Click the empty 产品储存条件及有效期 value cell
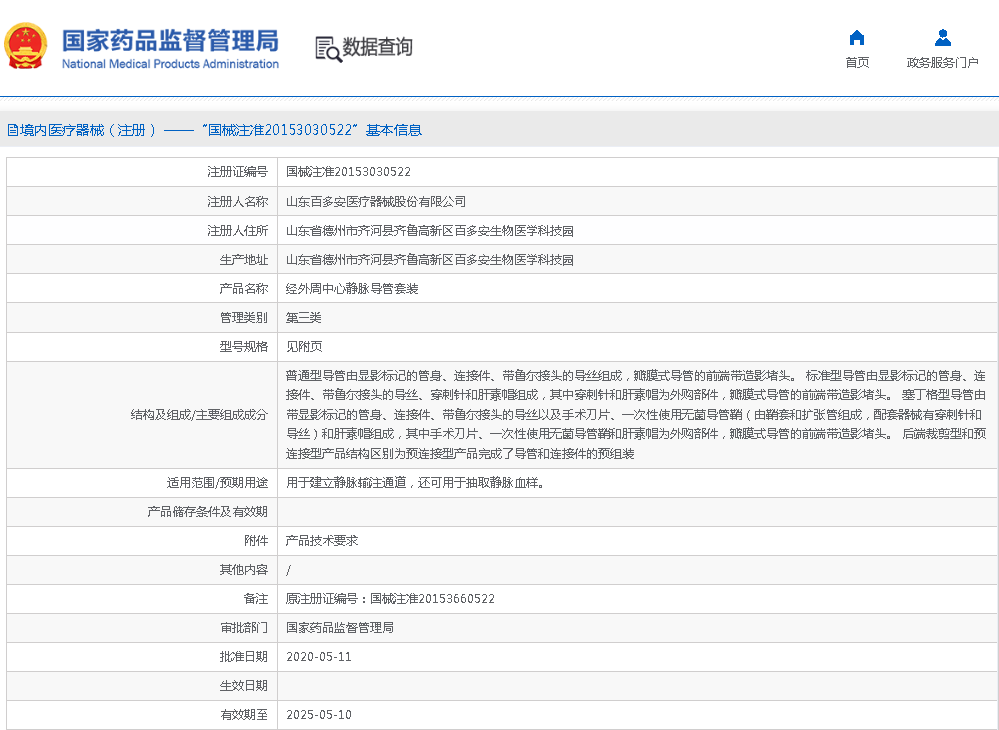Viewport: 999px width, 730px height. click(x=638, y=512)
